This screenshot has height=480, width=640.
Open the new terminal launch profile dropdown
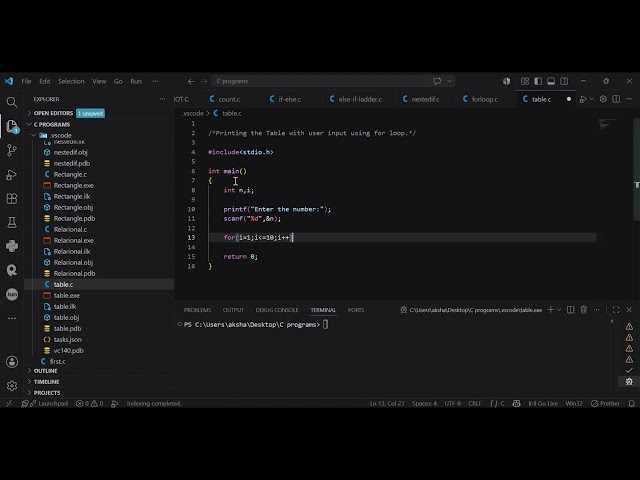point(559,310)
